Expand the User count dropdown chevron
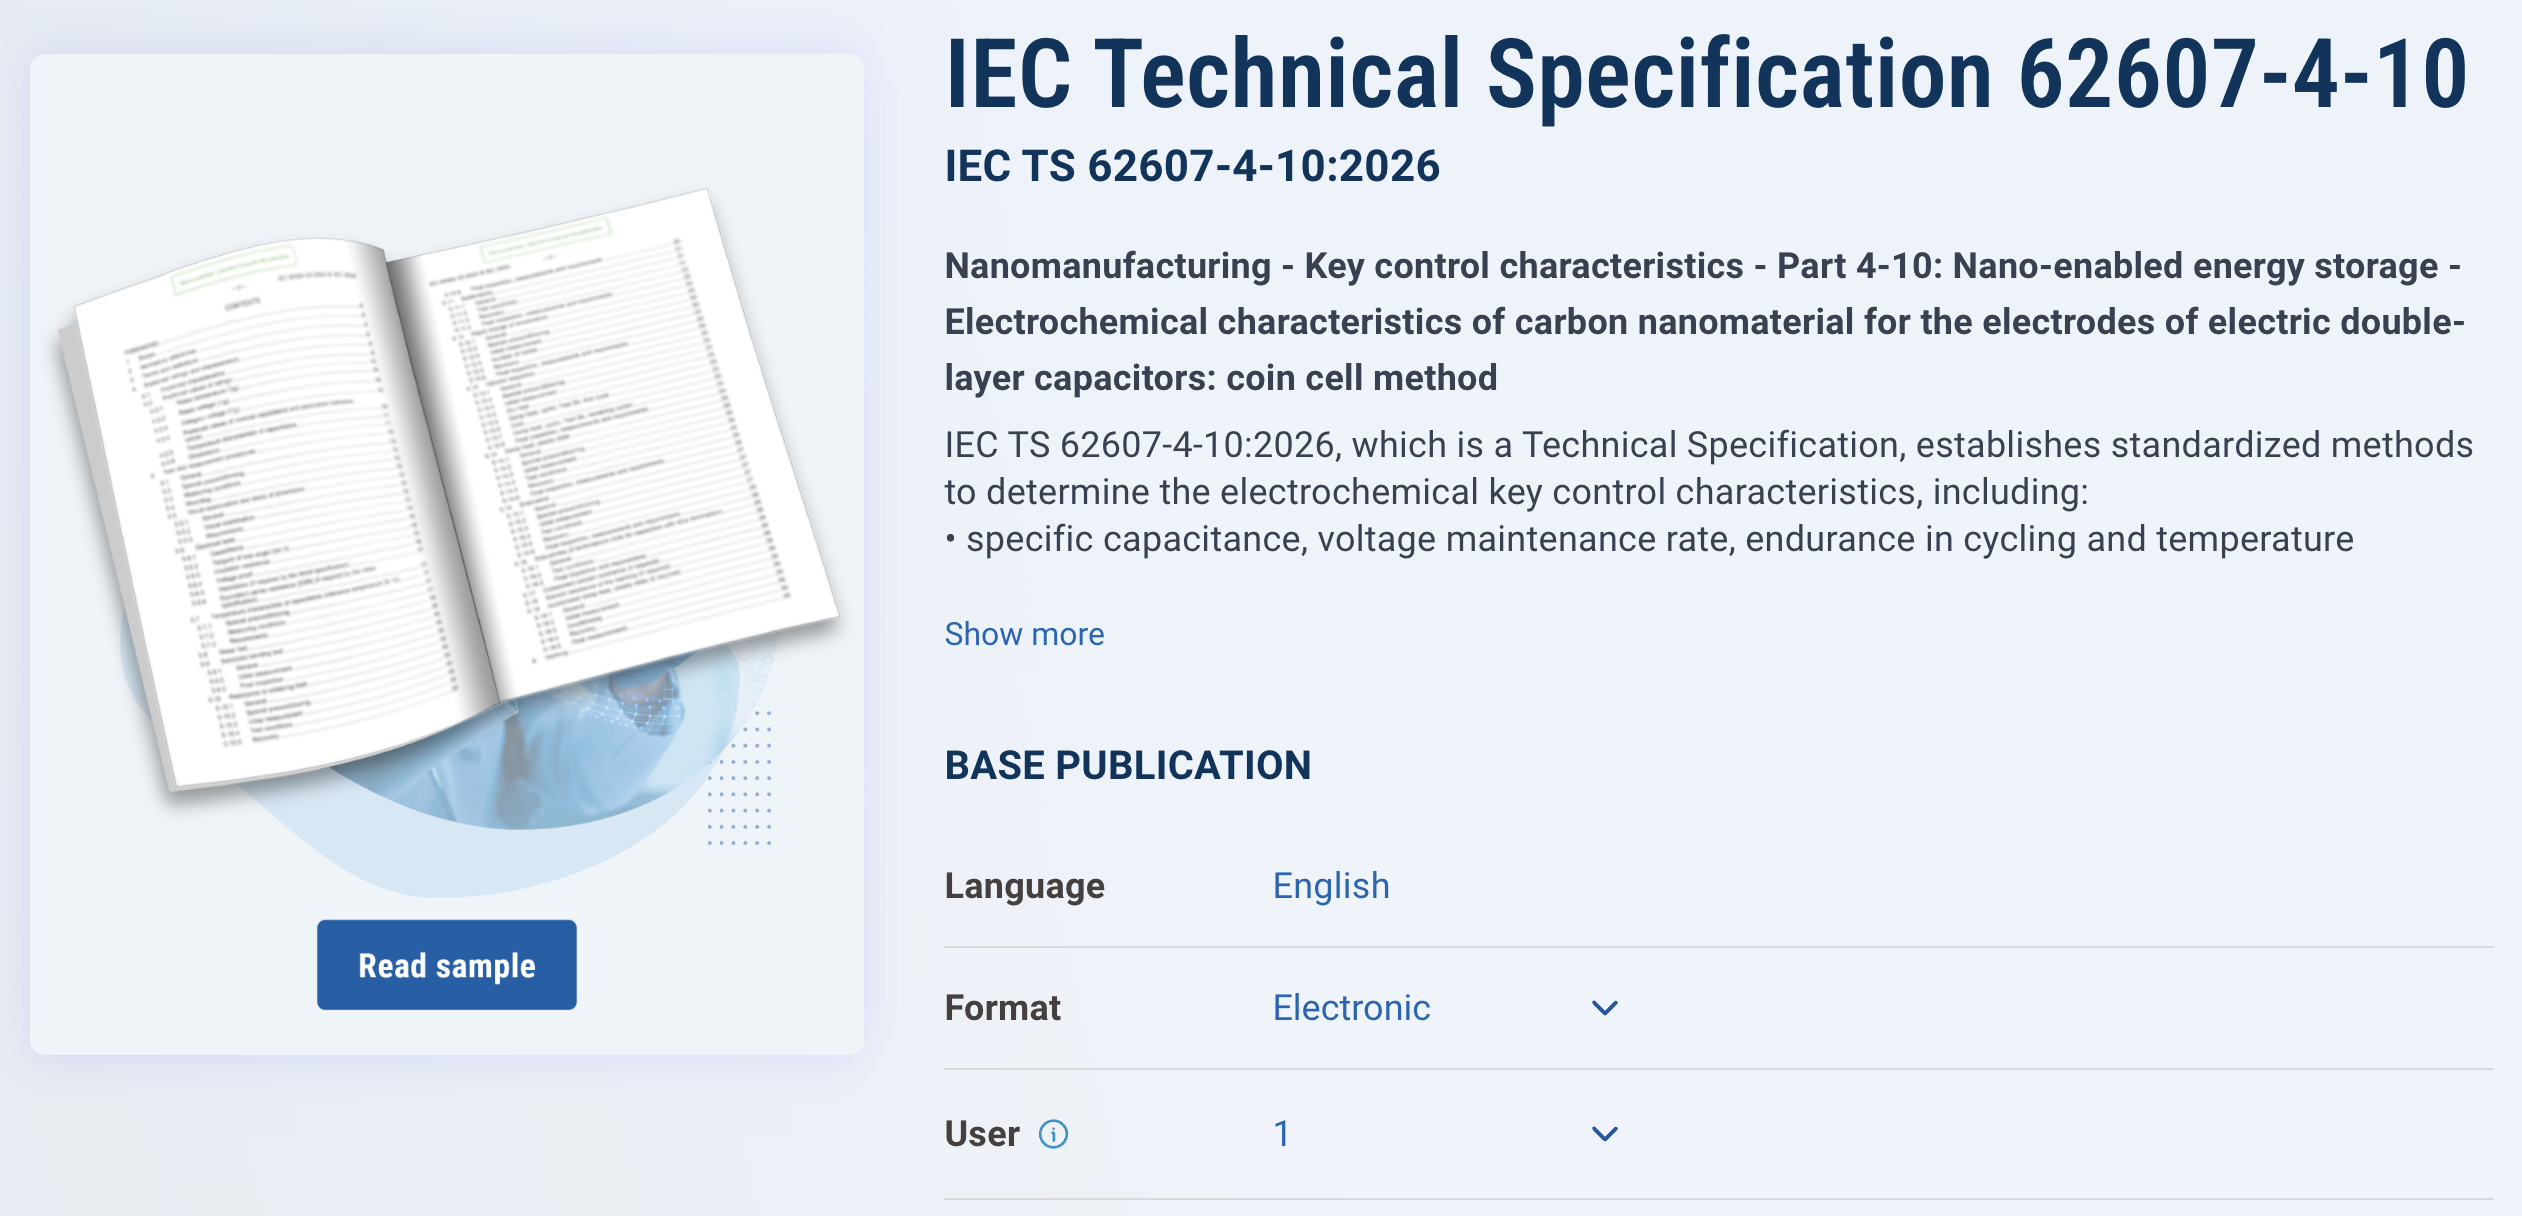Screen dimensions: 2522x1216 (1604, 1134)
